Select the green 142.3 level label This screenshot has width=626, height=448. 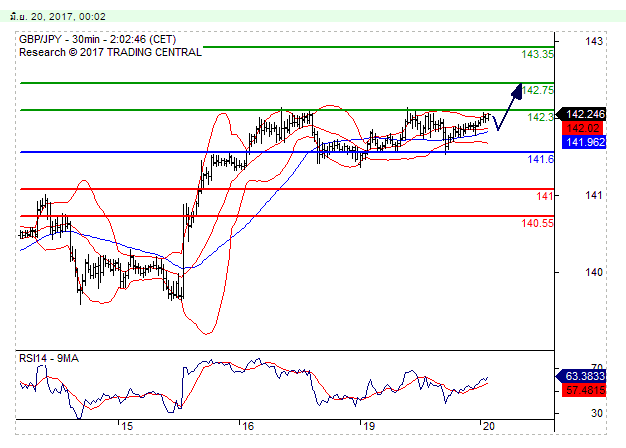(540, 117)
